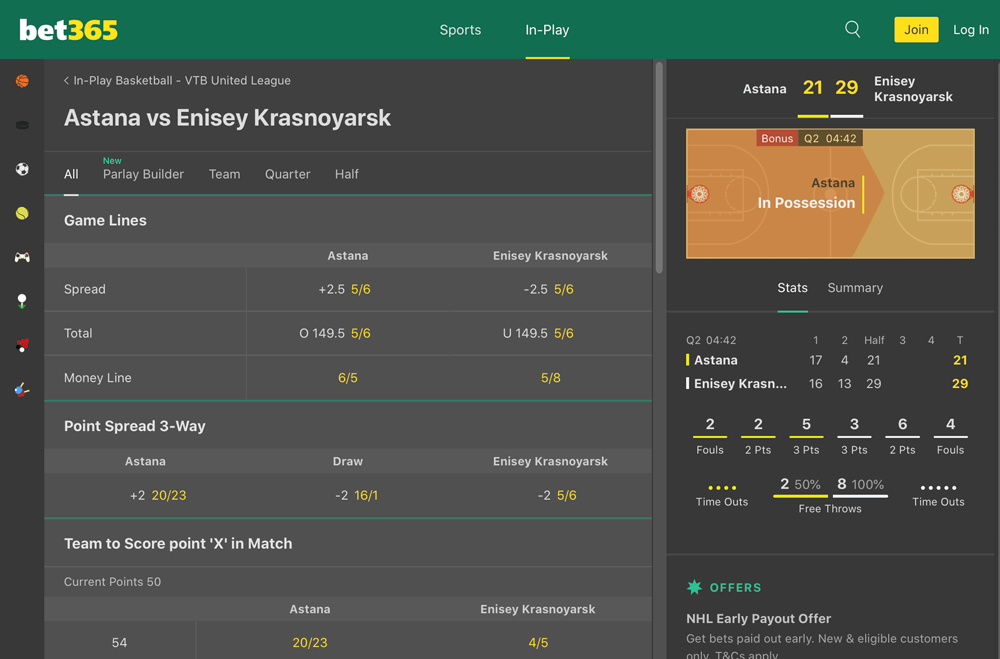Image resolution: width=1000 pixels, height=659 pixels.
Task: Open the esports game controller icon
Action: pos(22,257)
